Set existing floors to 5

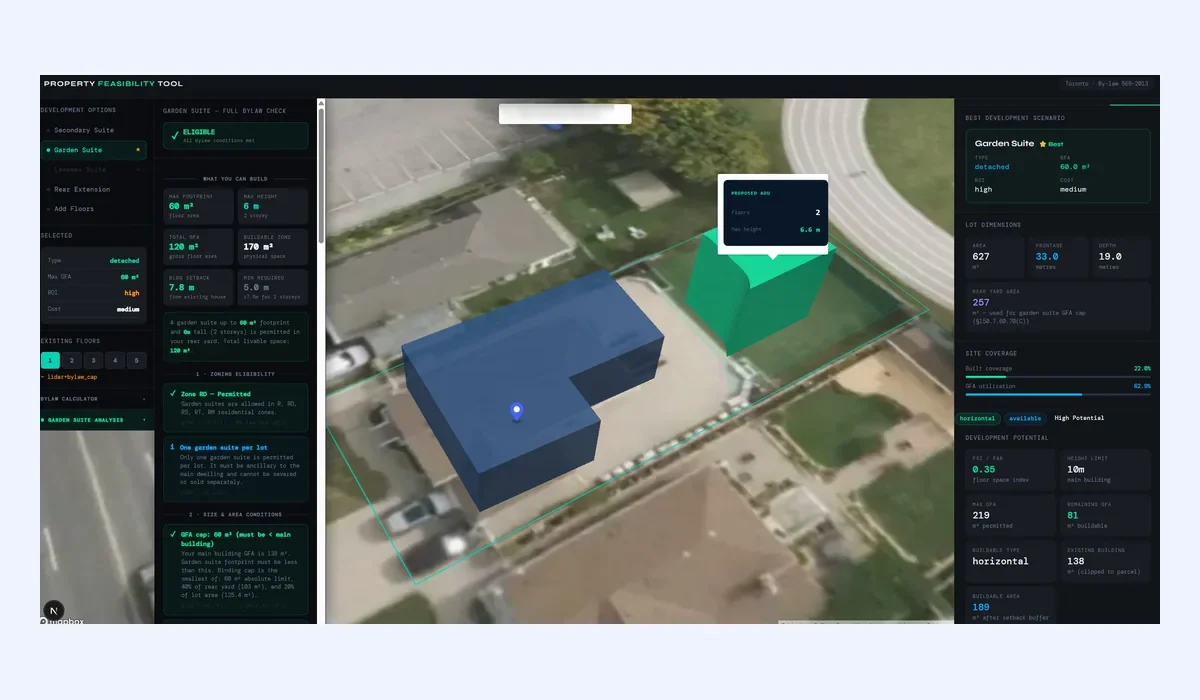(x=137, y=360)
